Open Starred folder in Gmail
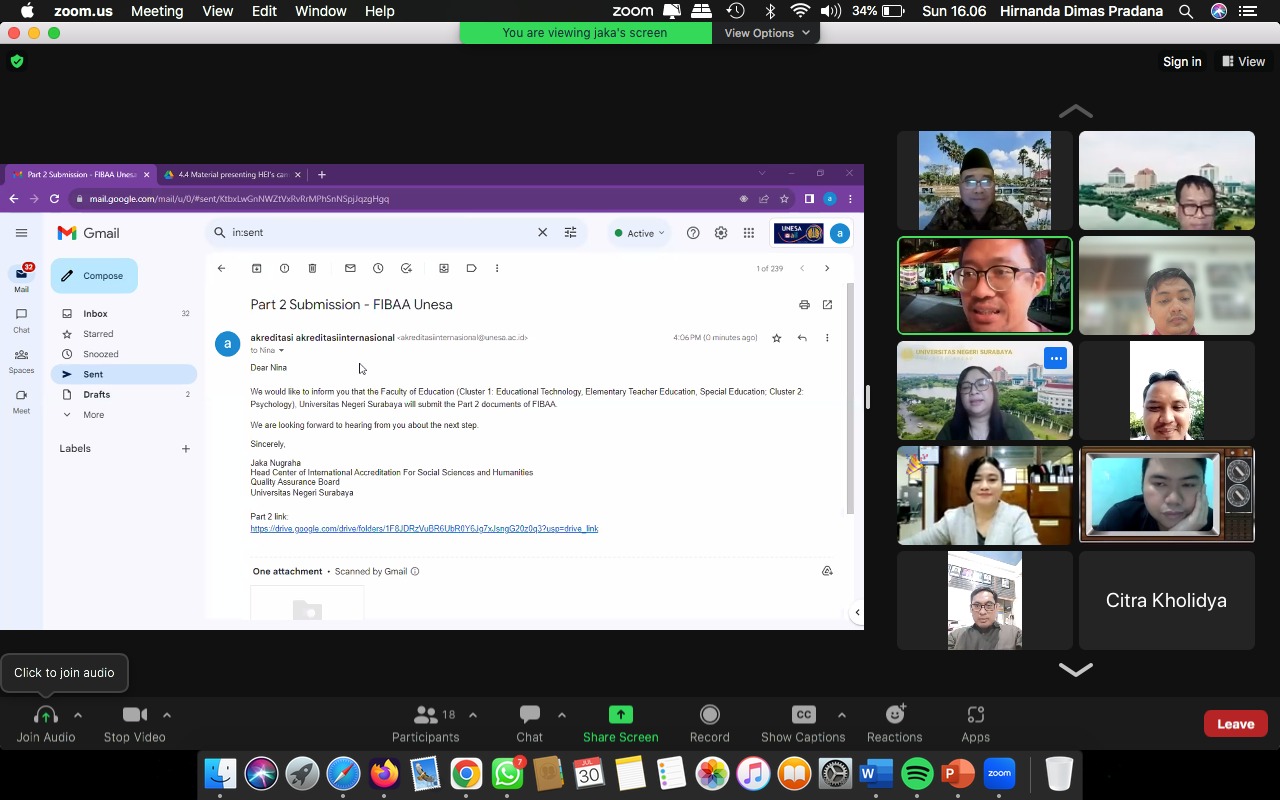 click(x=124, y=334)
